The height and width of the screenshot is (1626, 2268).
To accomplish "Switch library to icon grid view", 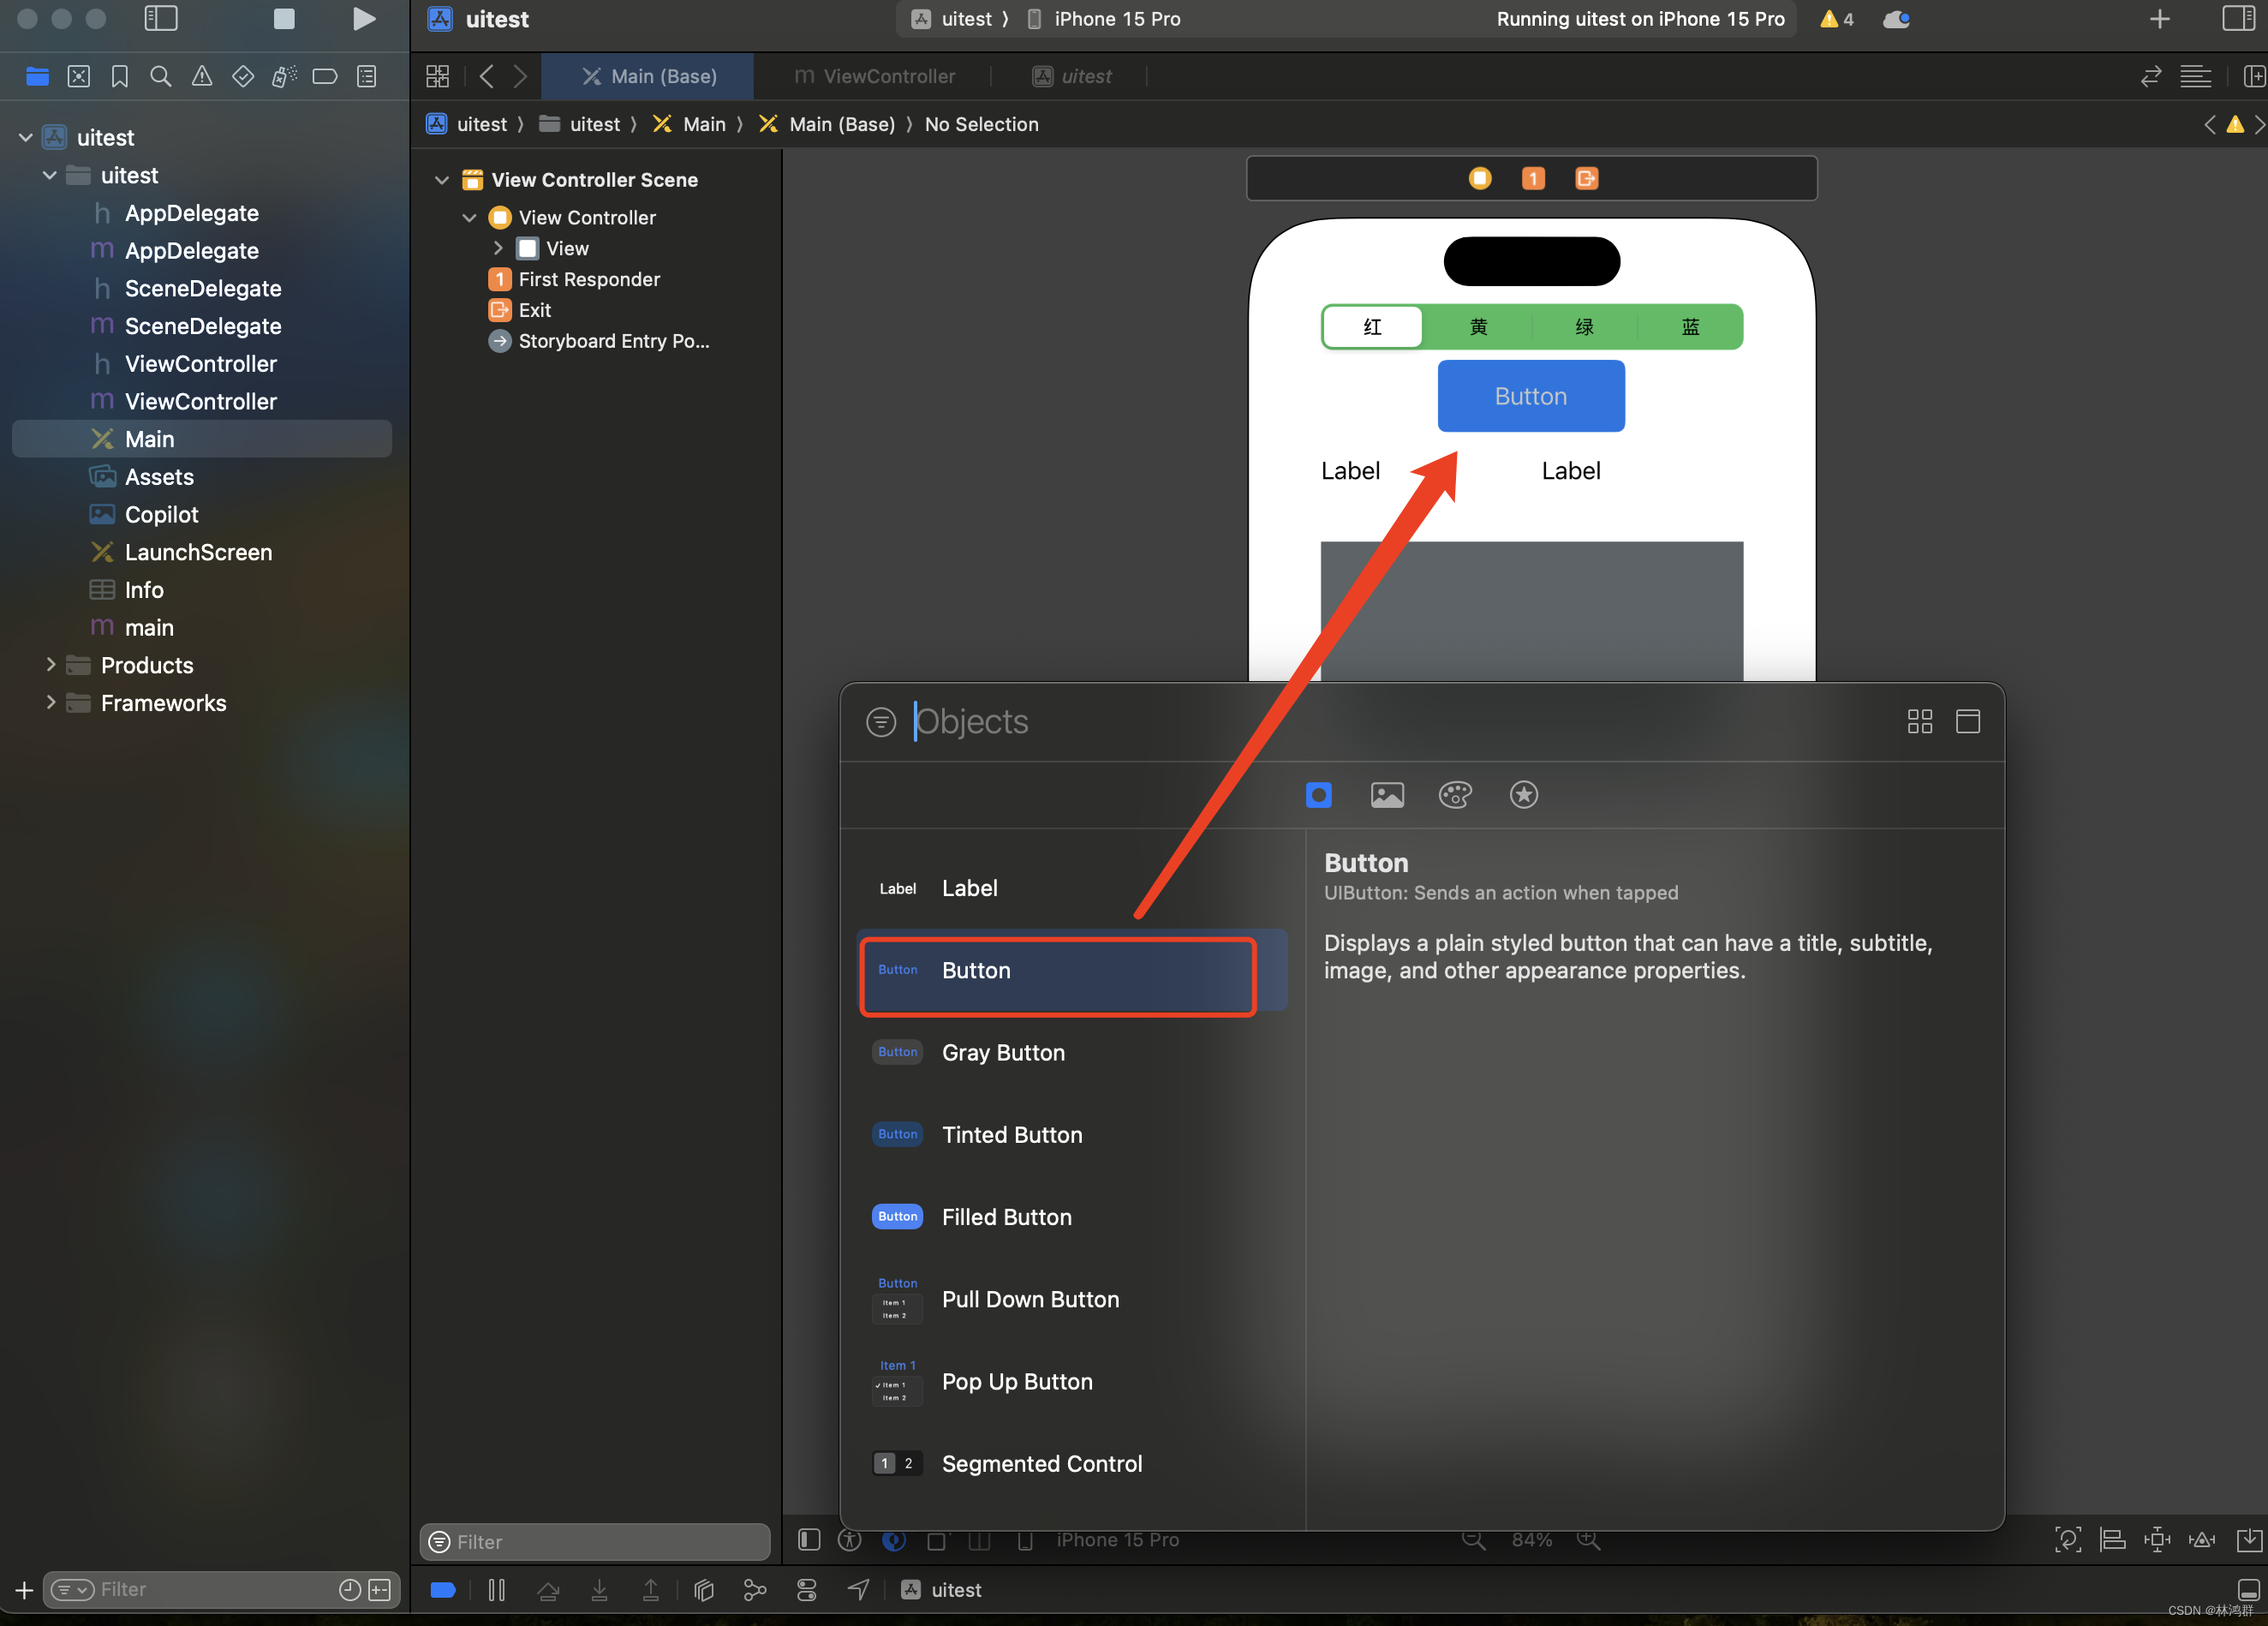I will 1920,721.
